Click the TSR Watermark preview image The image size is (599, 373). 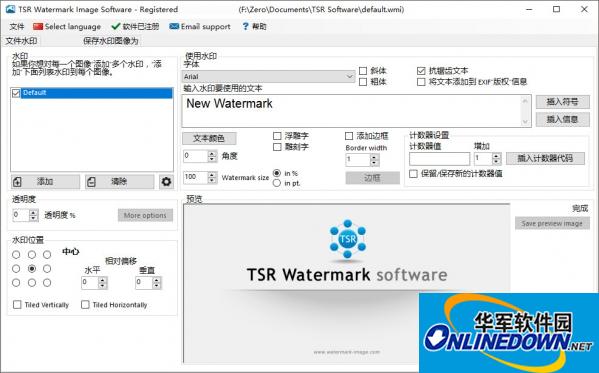click(x=347, y=284)
